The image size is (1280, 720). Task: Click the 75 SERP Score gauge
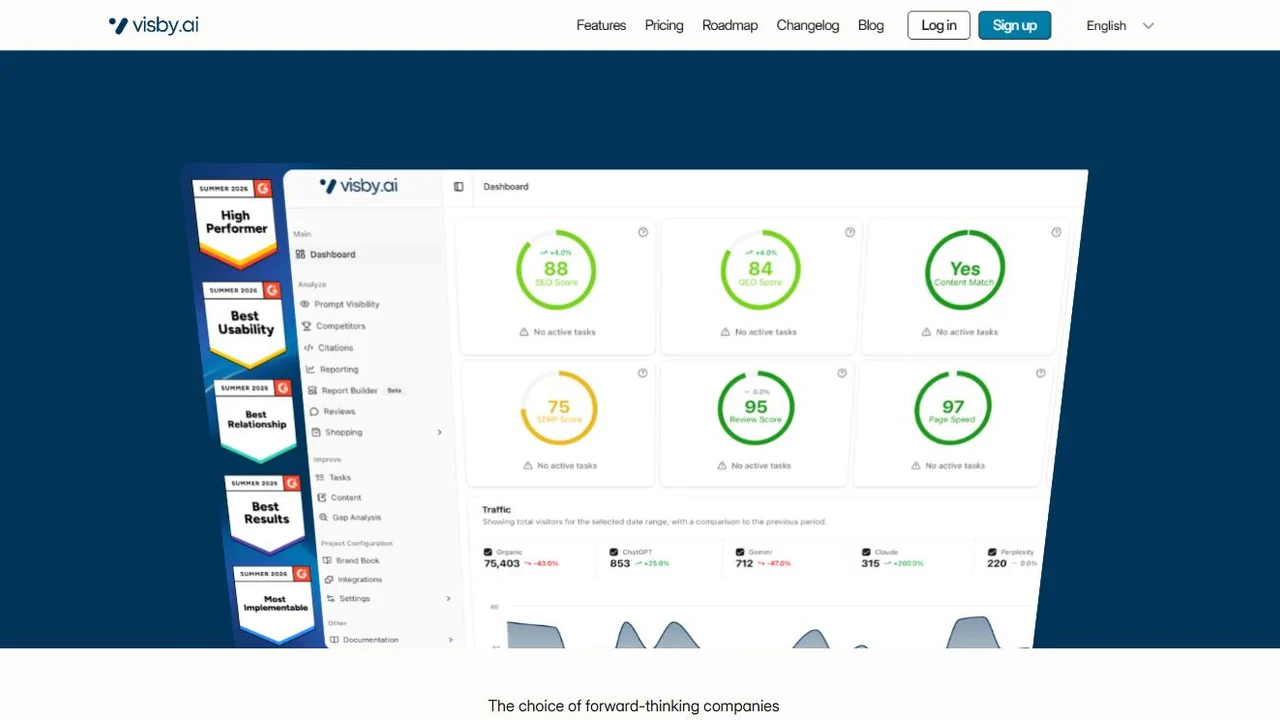pos(559,408)
